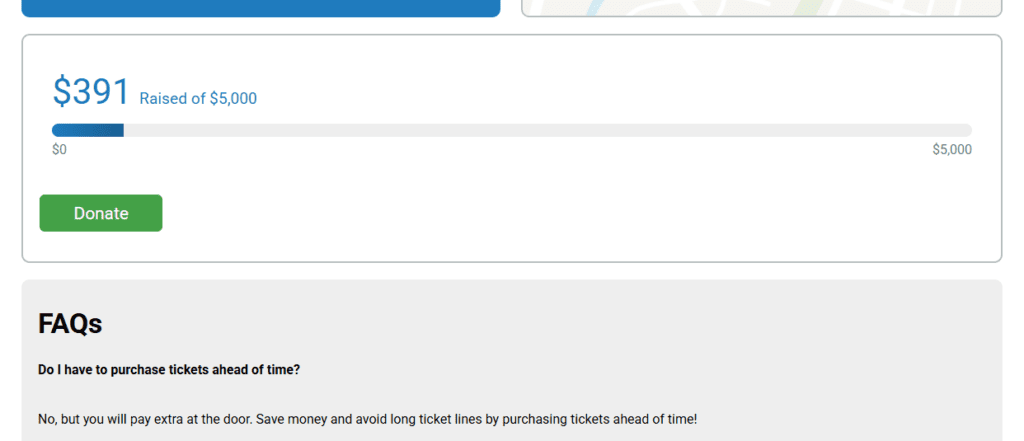Select the question about purchasing tickets ahead
The width and height of the screenshot is (1024, 441).
[x=169, y=370]
